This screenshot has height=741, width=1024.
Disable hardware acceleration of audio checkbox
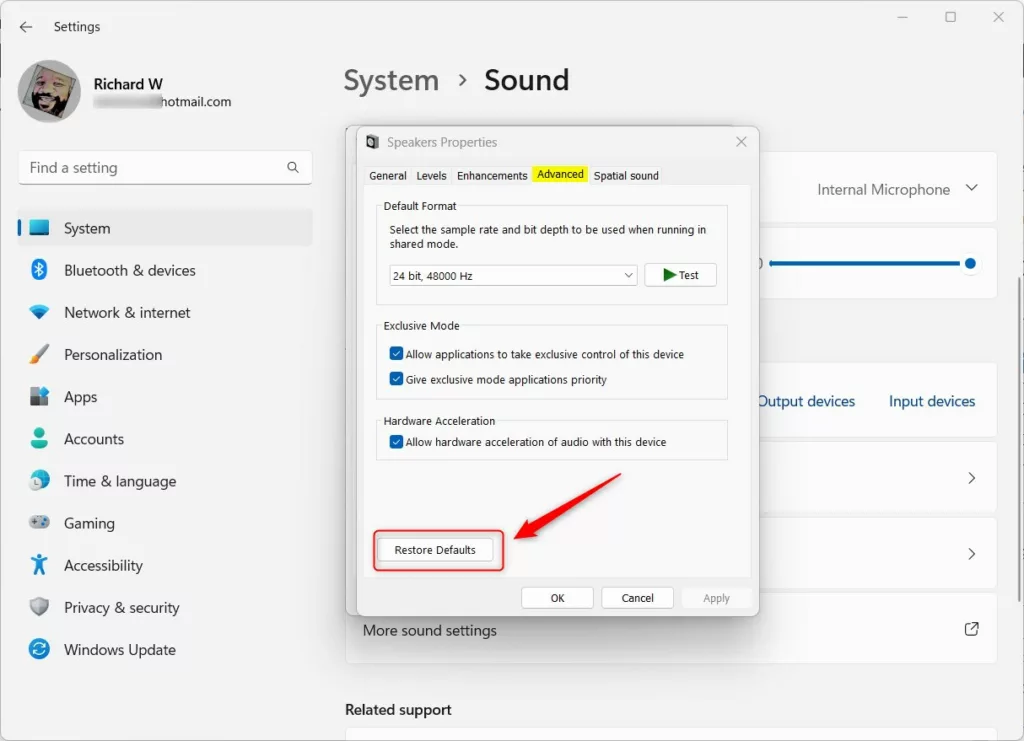click(x=396, y=442)
